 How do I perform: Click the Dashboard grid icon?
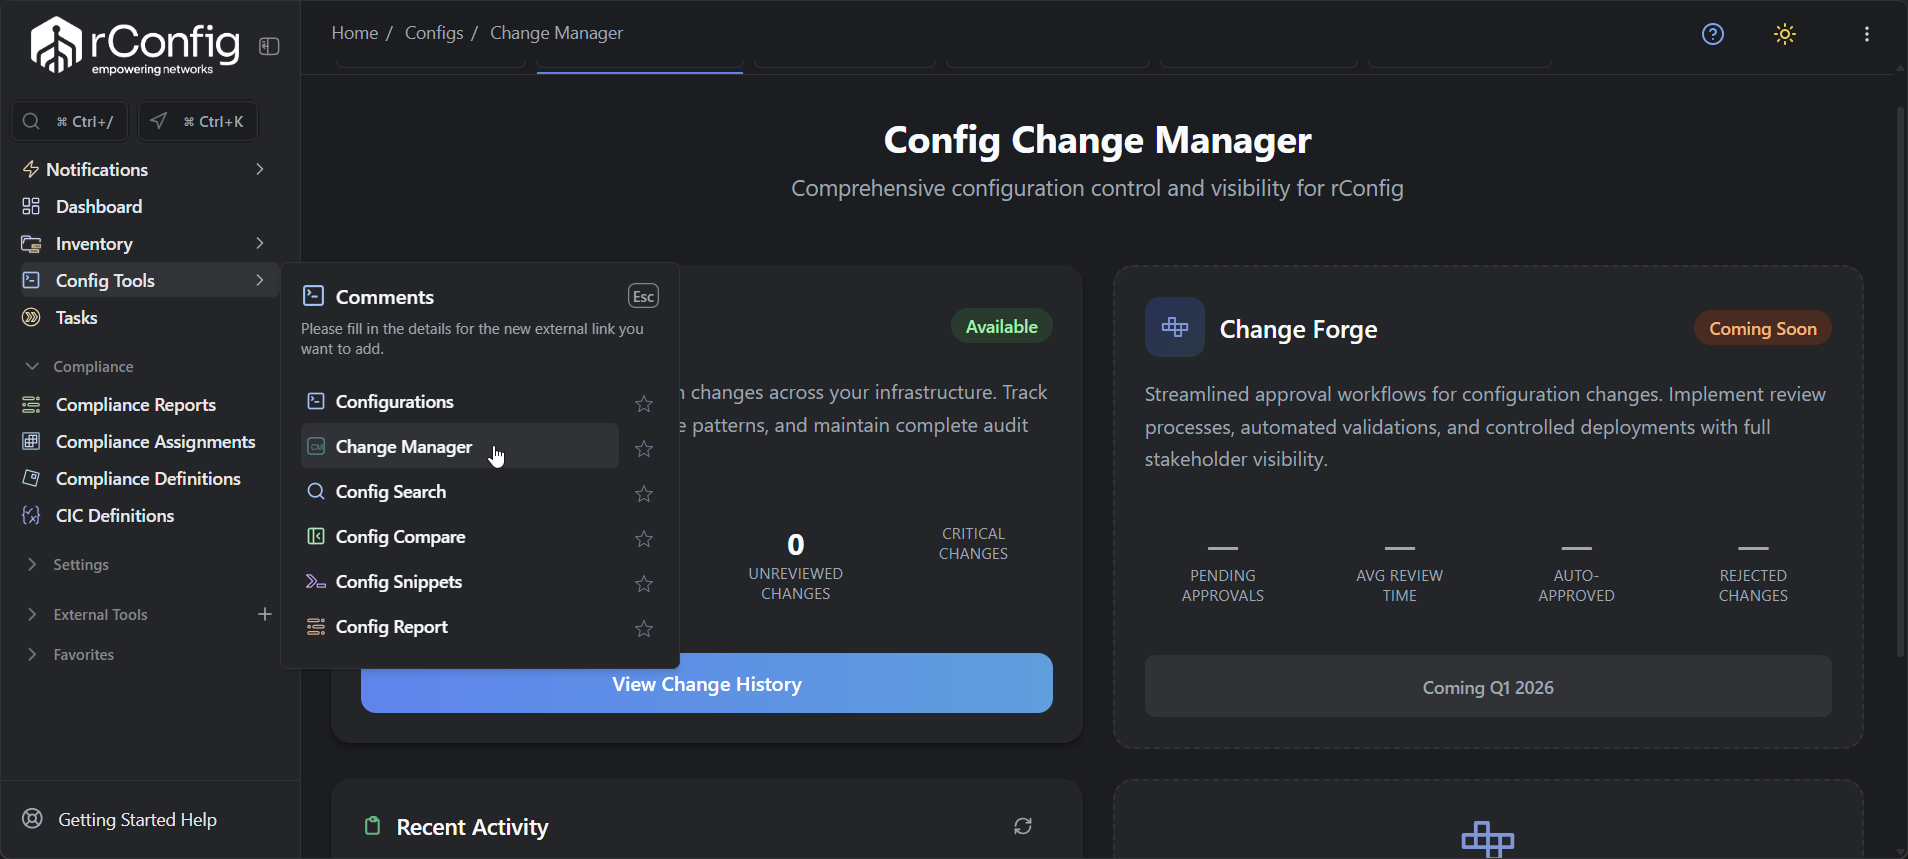[31, 206]
